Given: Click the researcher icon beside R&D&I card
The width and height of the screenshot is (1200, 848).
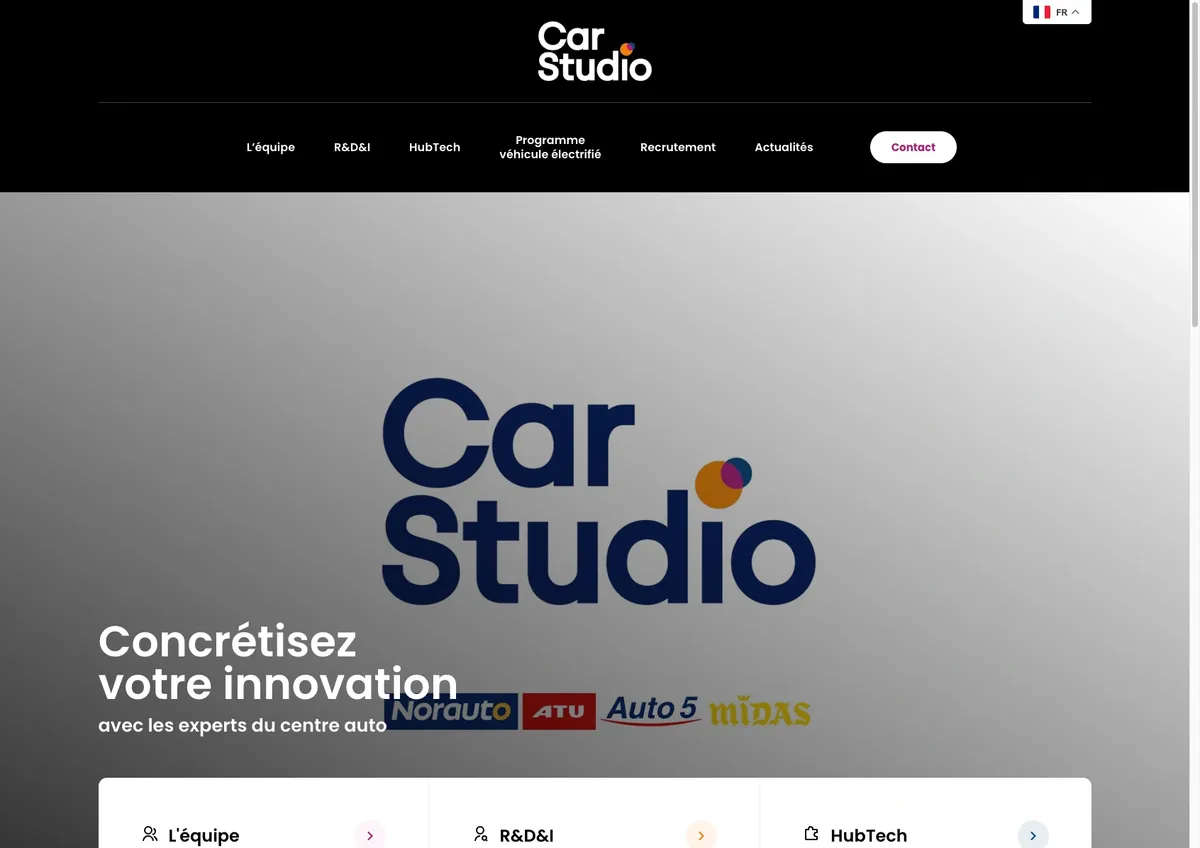Looking at the screenshot, I should point(481,833).
